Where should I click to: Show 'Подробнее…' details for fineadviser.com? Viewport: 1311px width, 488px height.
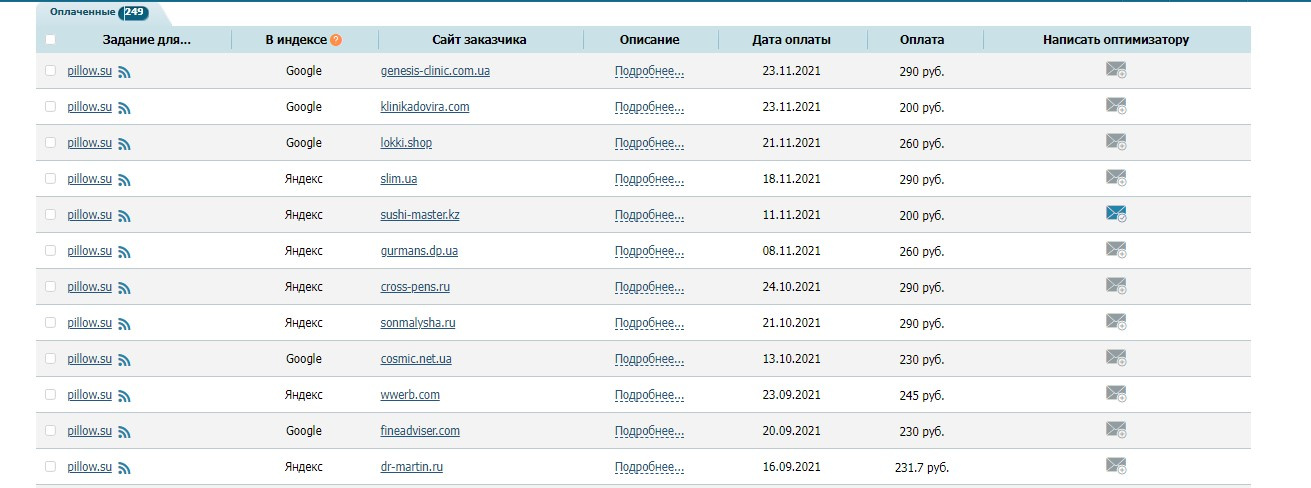tap(649, 432)
